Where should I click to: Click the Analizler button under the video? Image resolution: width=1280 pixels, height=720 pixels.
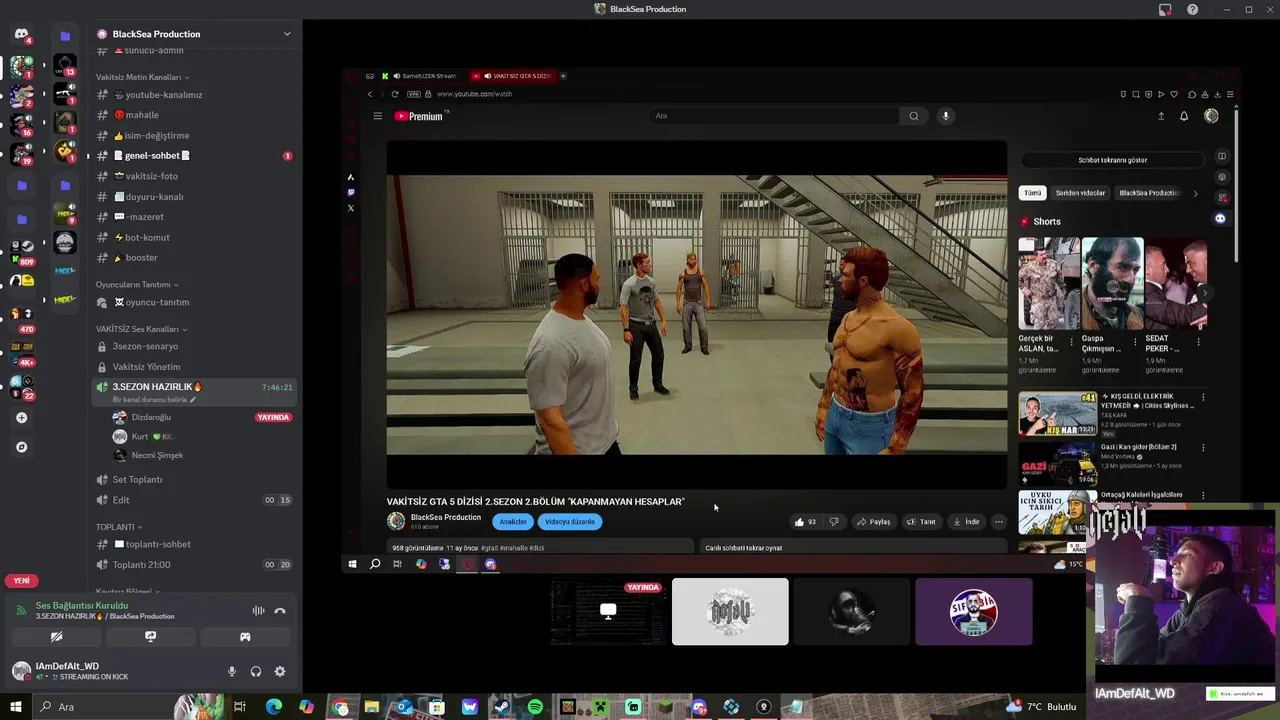point(513,522)
